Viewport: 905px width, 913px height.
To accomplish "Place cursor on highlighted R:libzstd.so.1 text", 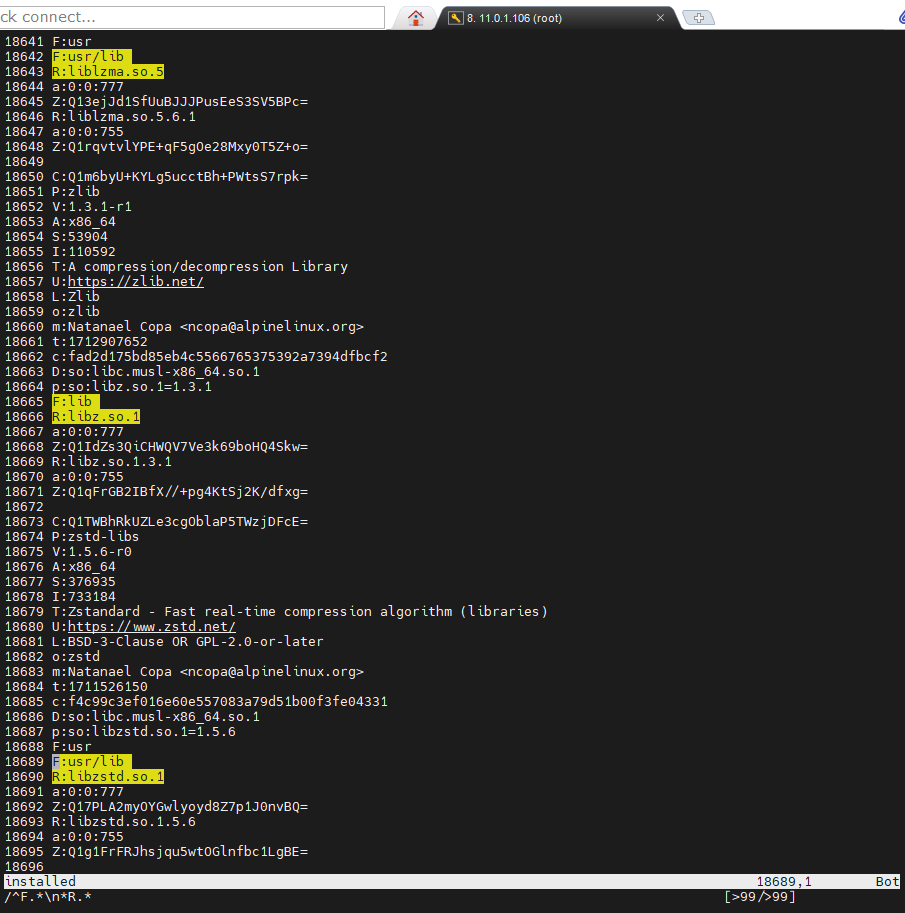I will point(108,777).
